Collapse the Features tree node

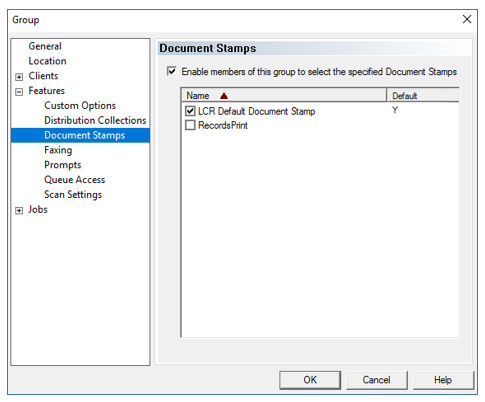click(19, 92)
